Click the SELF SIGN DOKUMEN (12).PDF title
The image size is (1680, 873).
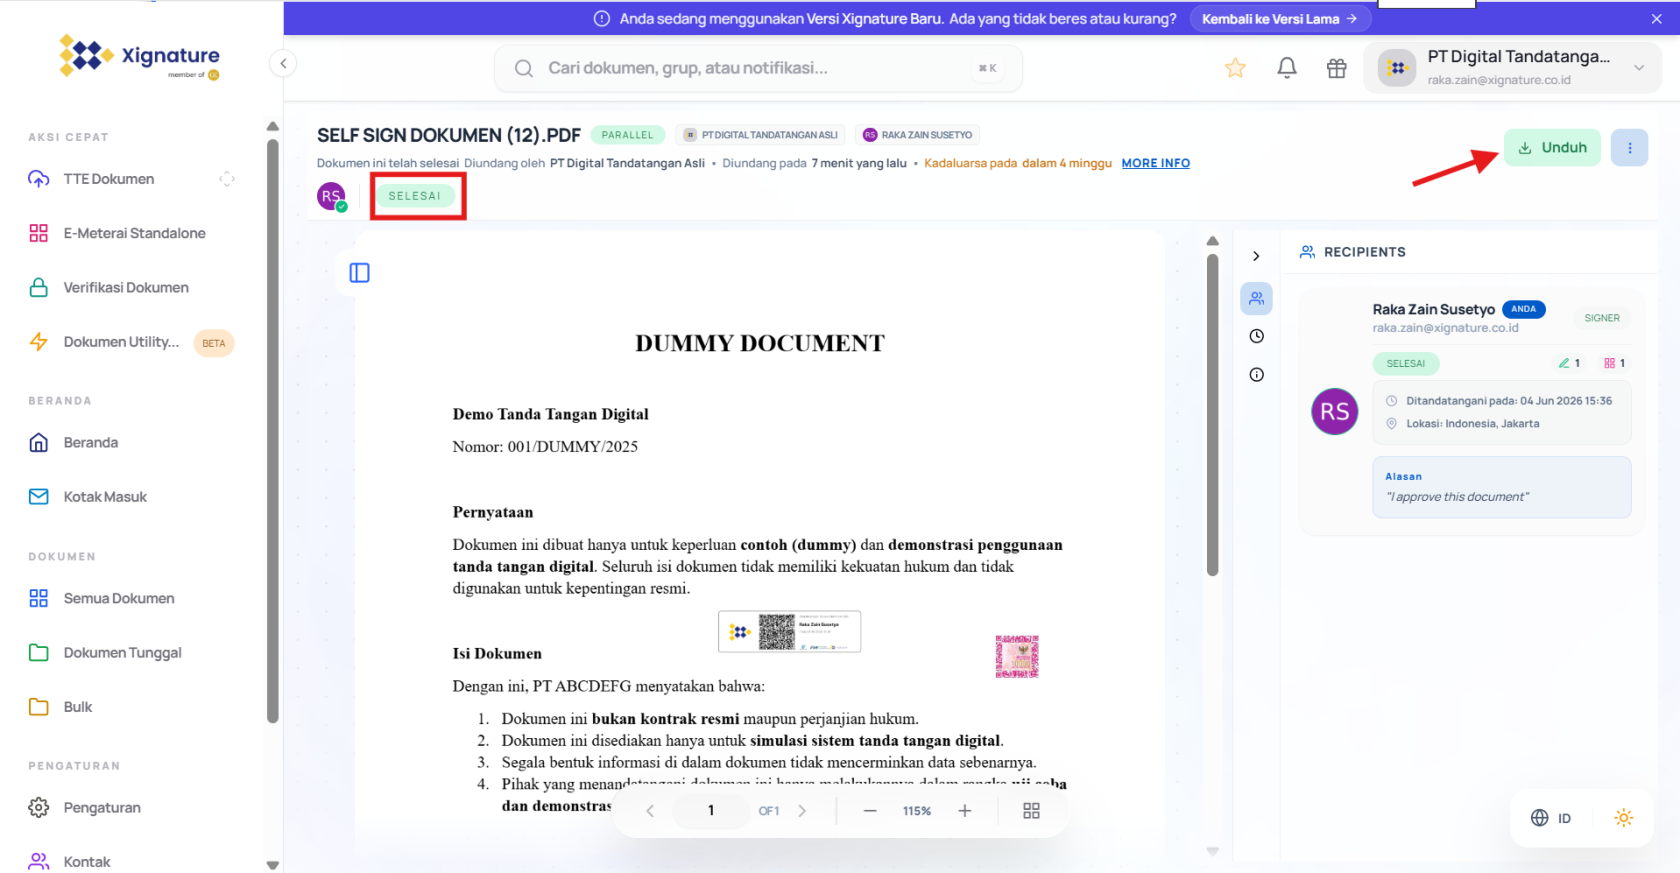click(x=448, y=135)
